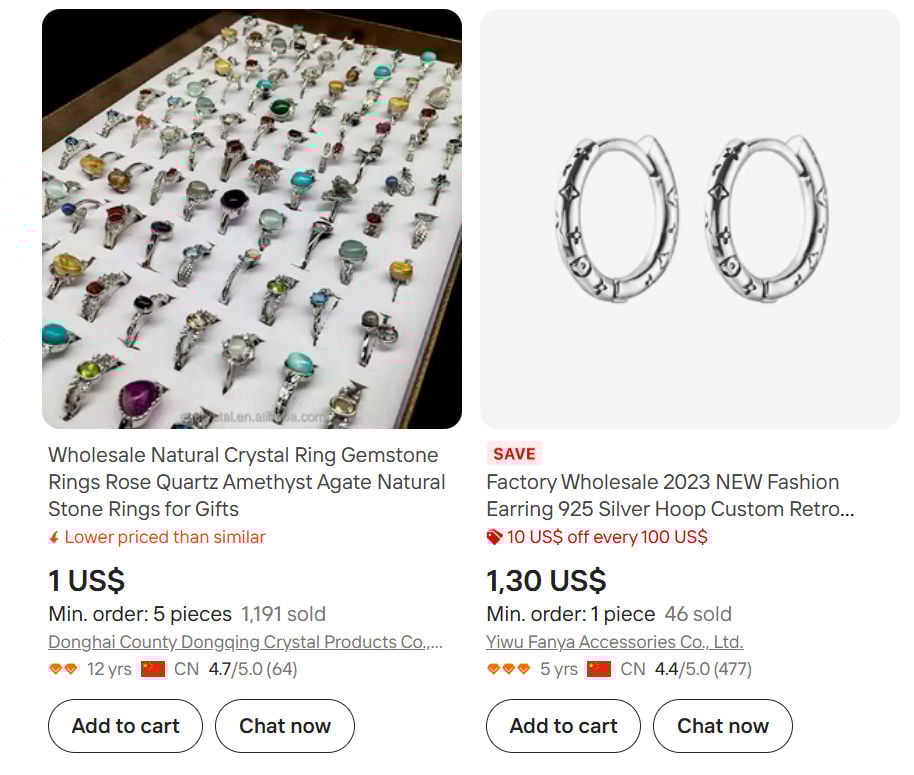Click the red coupon tag icon

pyautogui.click(x=493, y=537)
